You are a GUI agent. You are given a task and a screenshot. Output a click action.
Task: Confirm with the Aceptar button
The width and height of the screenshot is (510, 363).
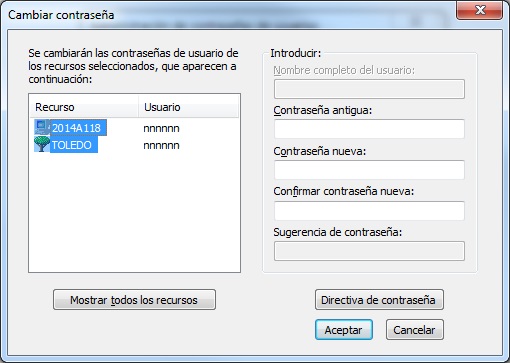tap(344, 330)
